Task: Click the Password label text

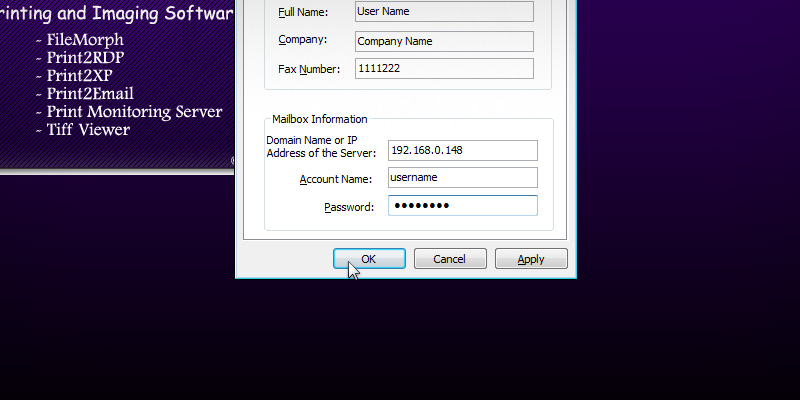Action: tap(348, 207)
